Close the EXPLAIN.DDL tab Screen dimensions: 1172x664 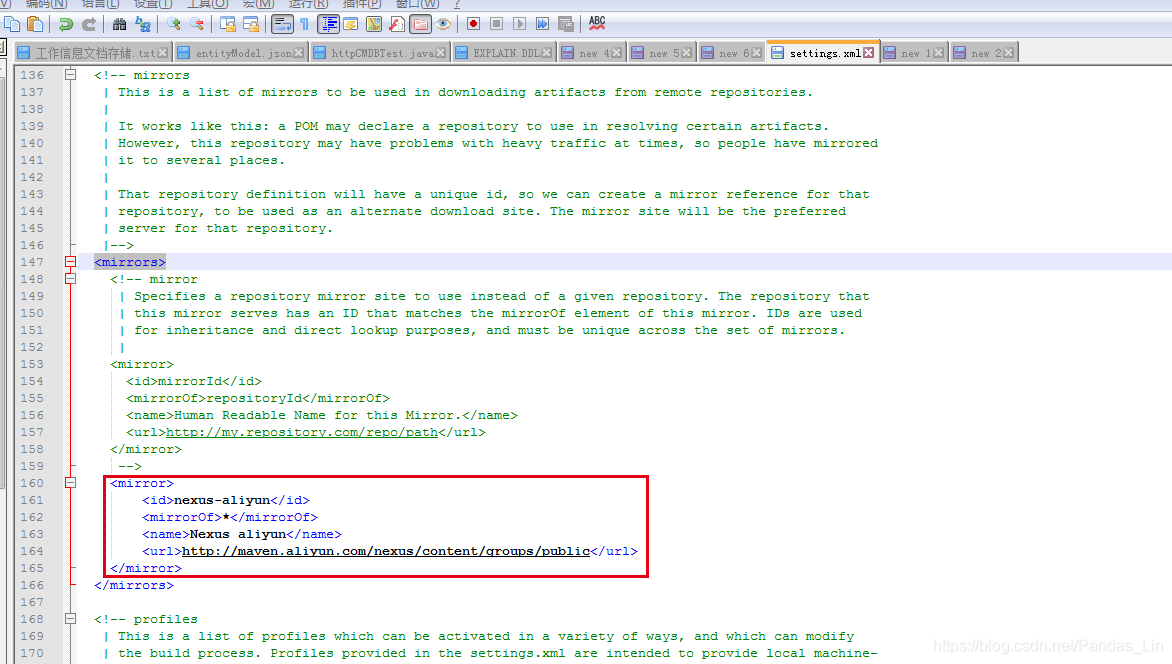point(546,53)
